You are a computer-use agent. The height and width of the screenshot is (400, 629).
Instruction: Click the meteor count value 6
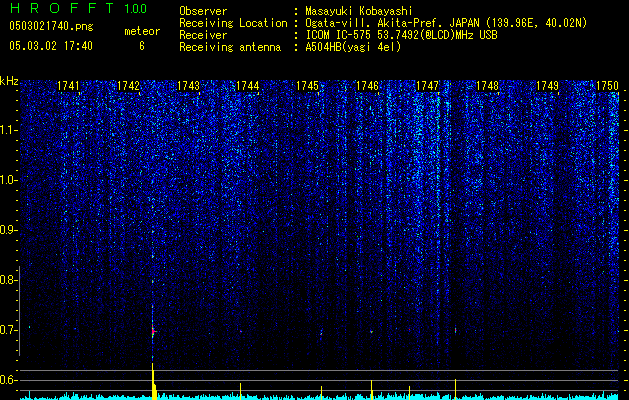142,46
